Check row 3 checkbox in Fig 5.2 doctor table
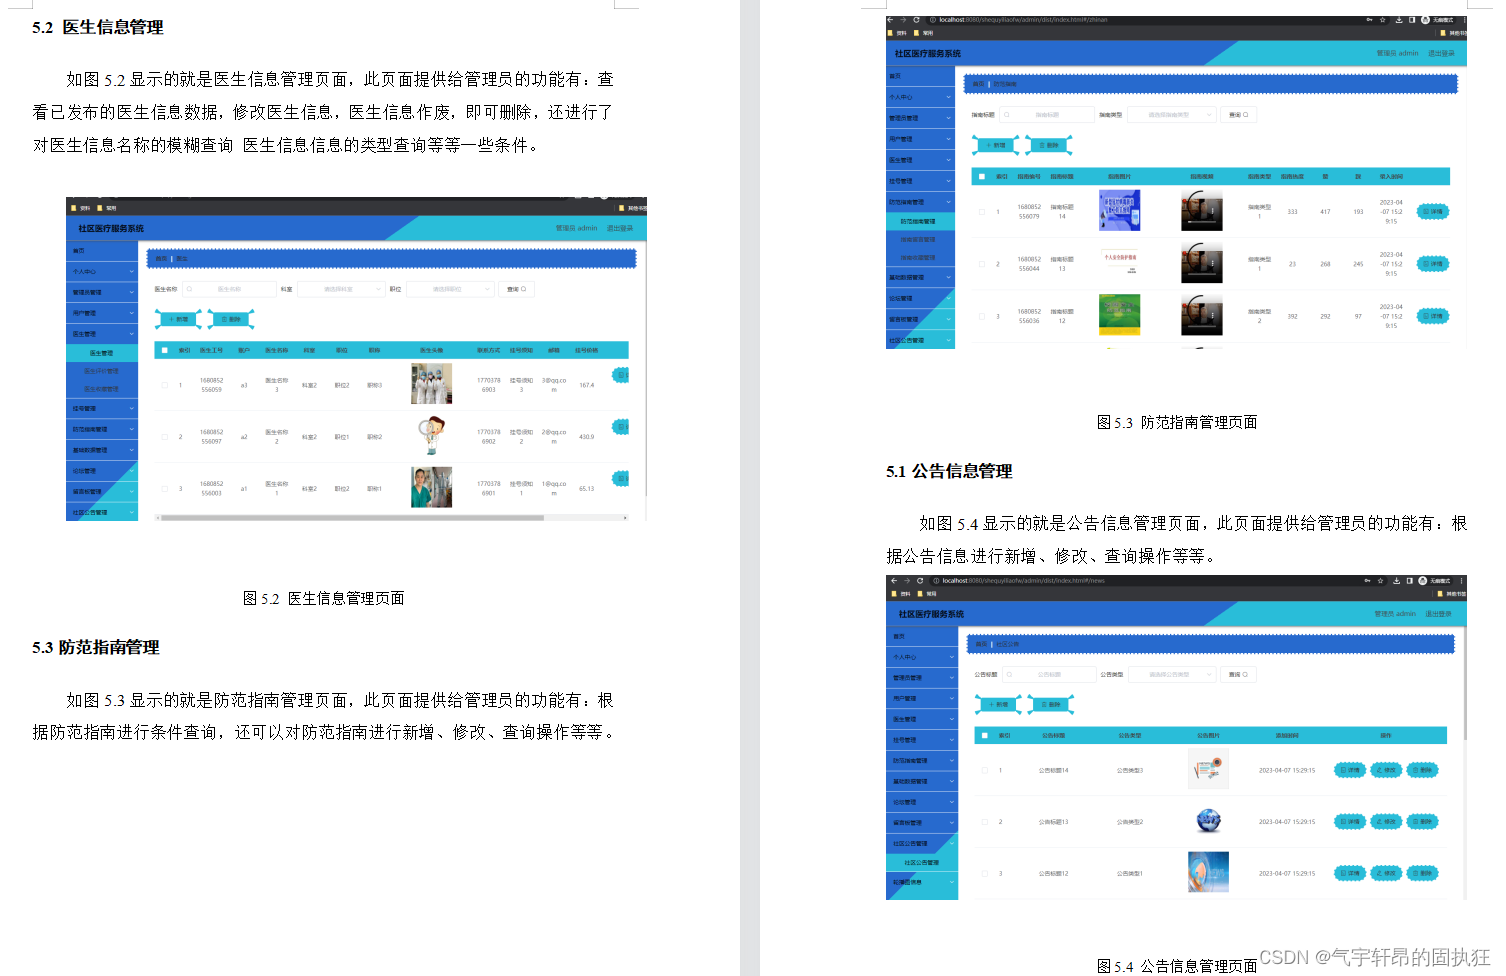Image resolution: width=1506 pixels, height=976 pixels. (164, 488)
